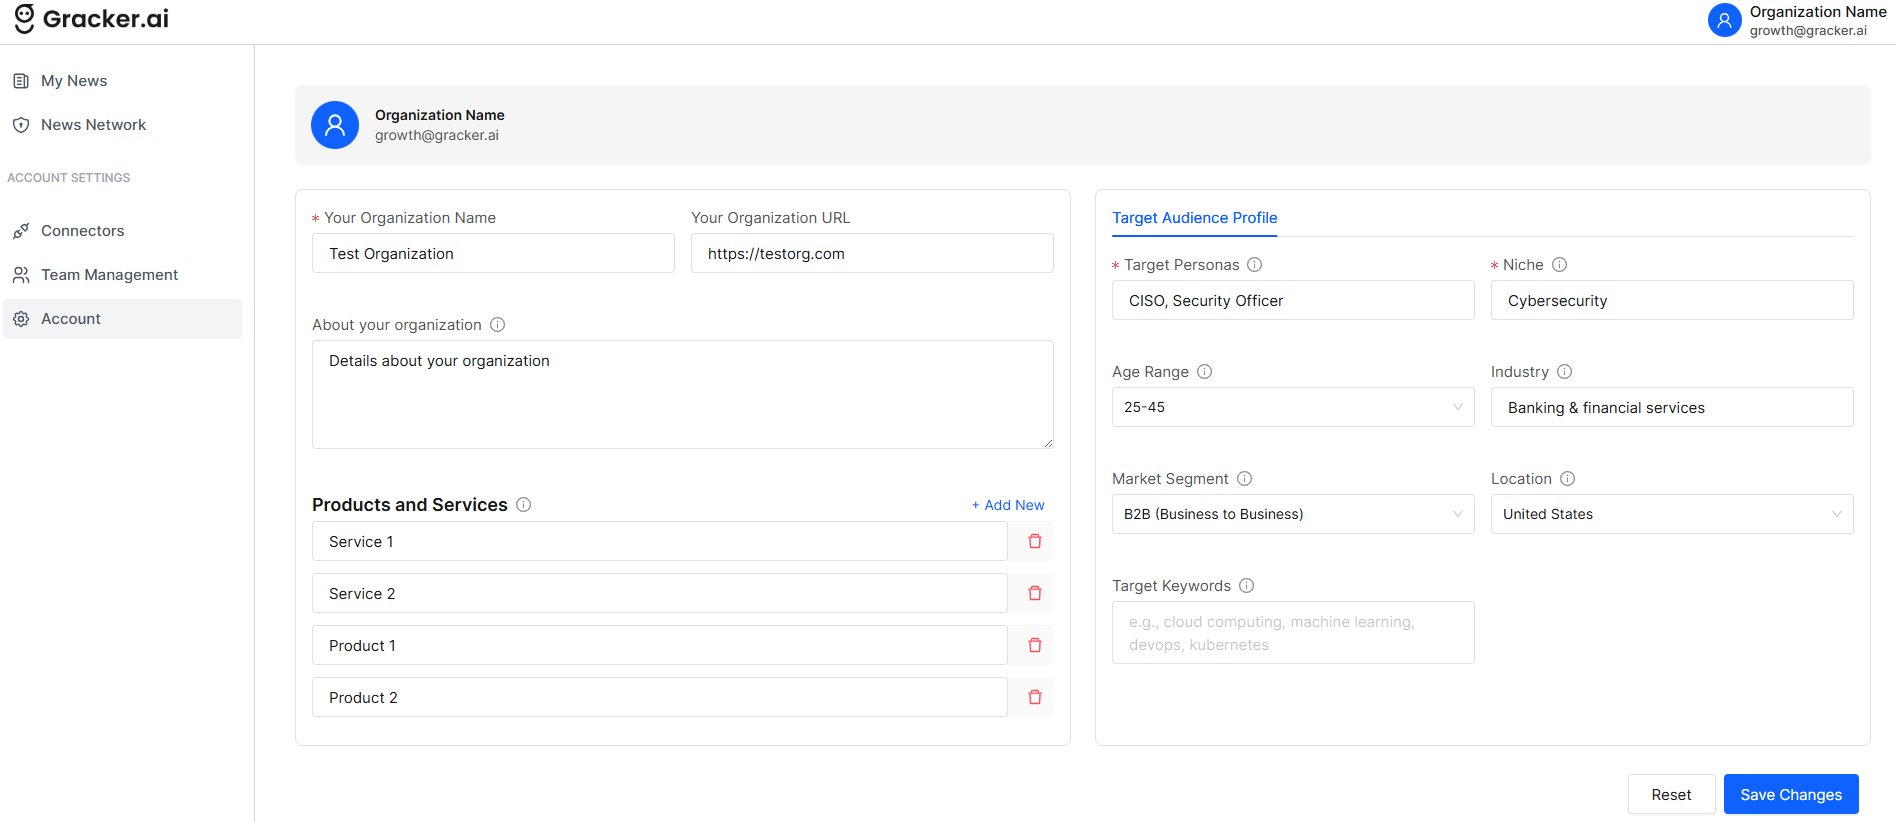Show info tooltip for Location
The width and height of the screenshot is (1896, 822).
tap(1568, 479)
